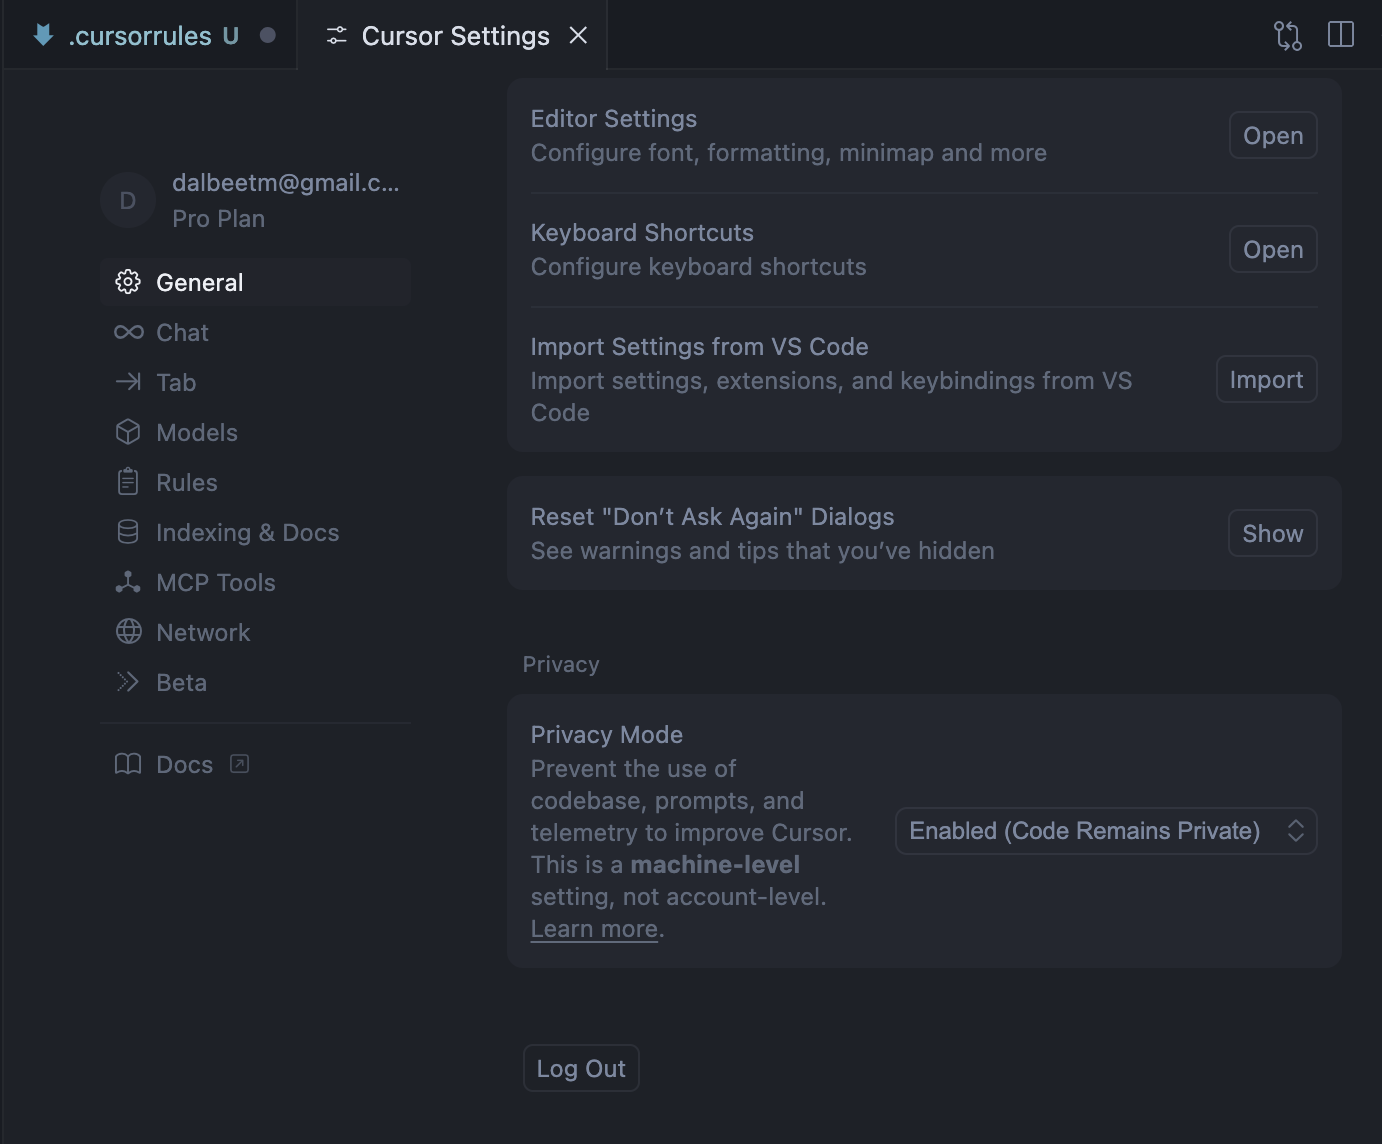Viewport: 1382px width, 1144px height.
Task: Go to Network settings
Action: pos(256,632)
